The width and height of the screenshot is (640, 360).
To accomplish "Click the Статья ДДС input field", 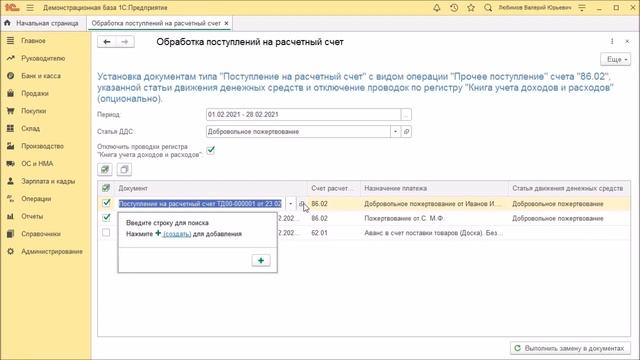I will [298, 131].
